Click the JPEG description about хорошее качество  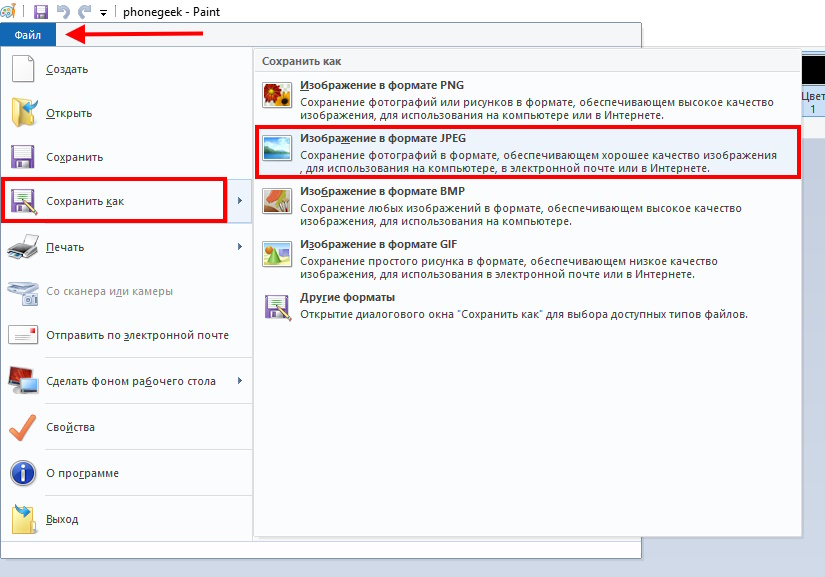coord(538,161)
